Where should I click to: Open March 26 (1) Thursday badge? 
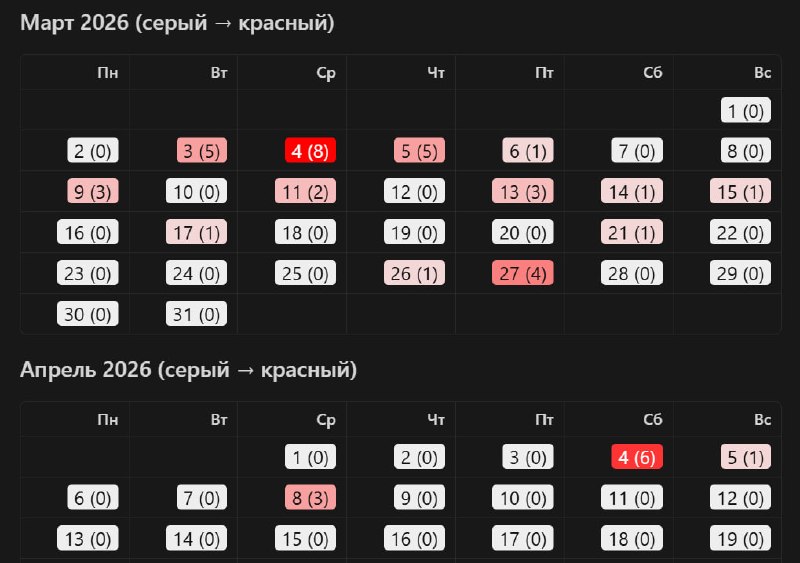tap(414, 273)
